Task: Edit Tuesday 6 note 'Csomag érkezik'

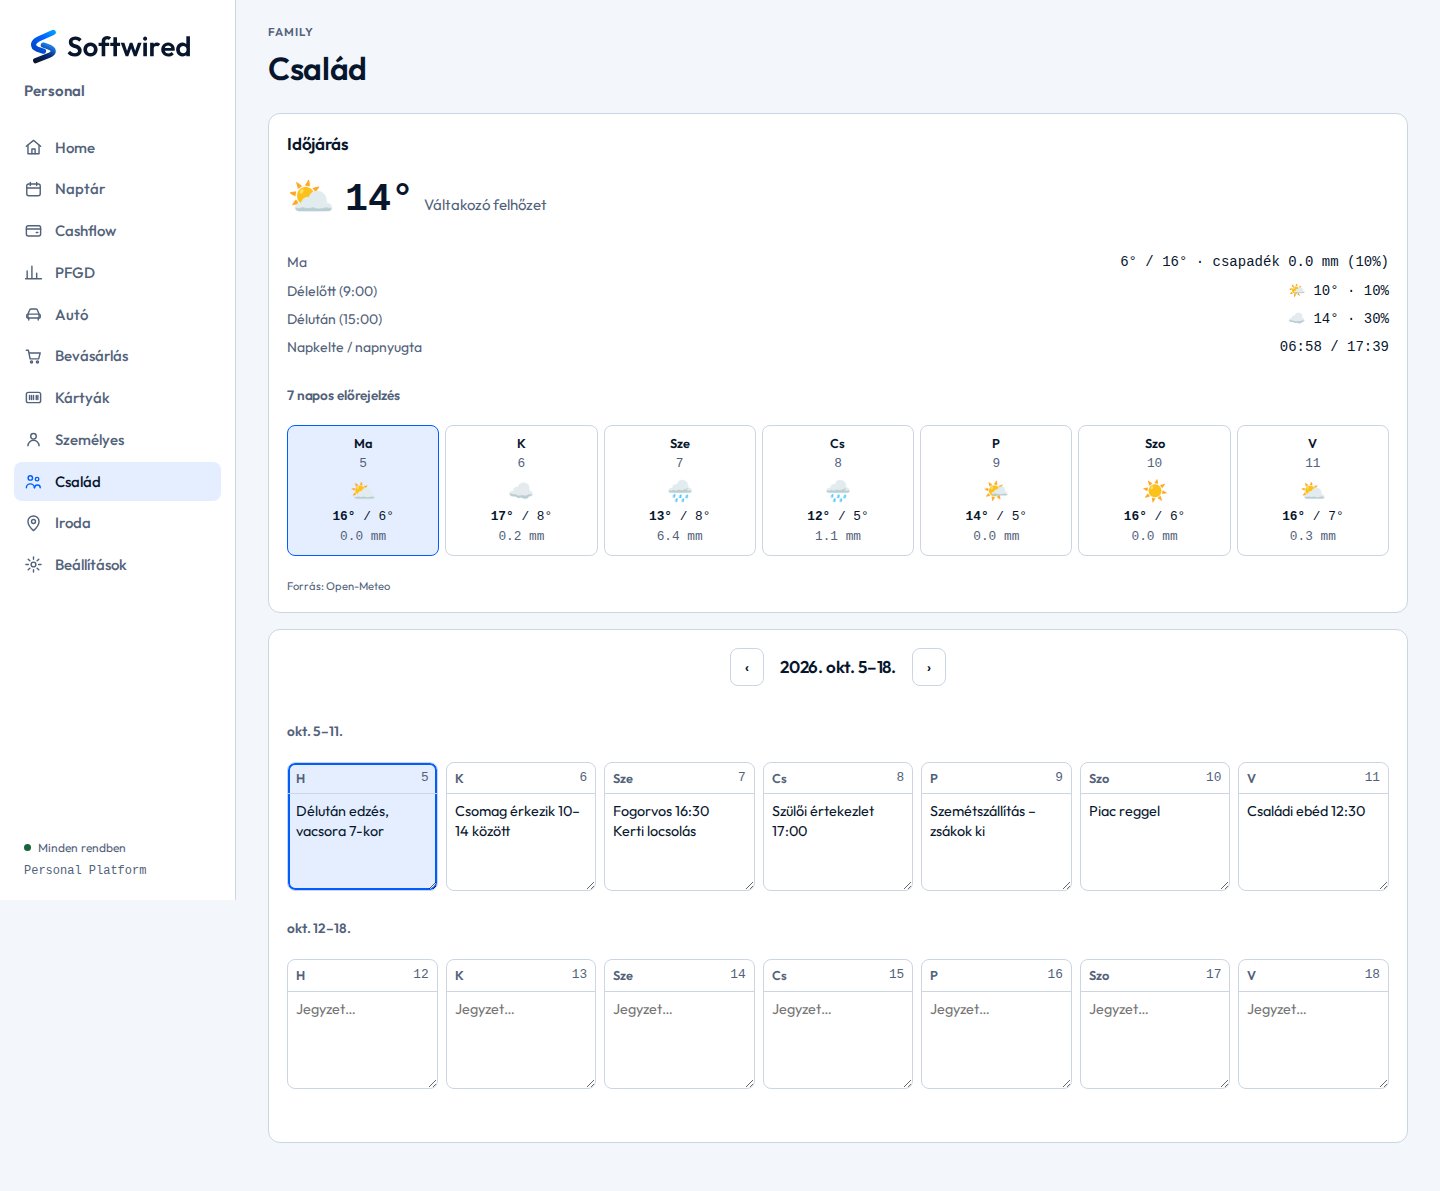Action: click(x=521, y=841)
